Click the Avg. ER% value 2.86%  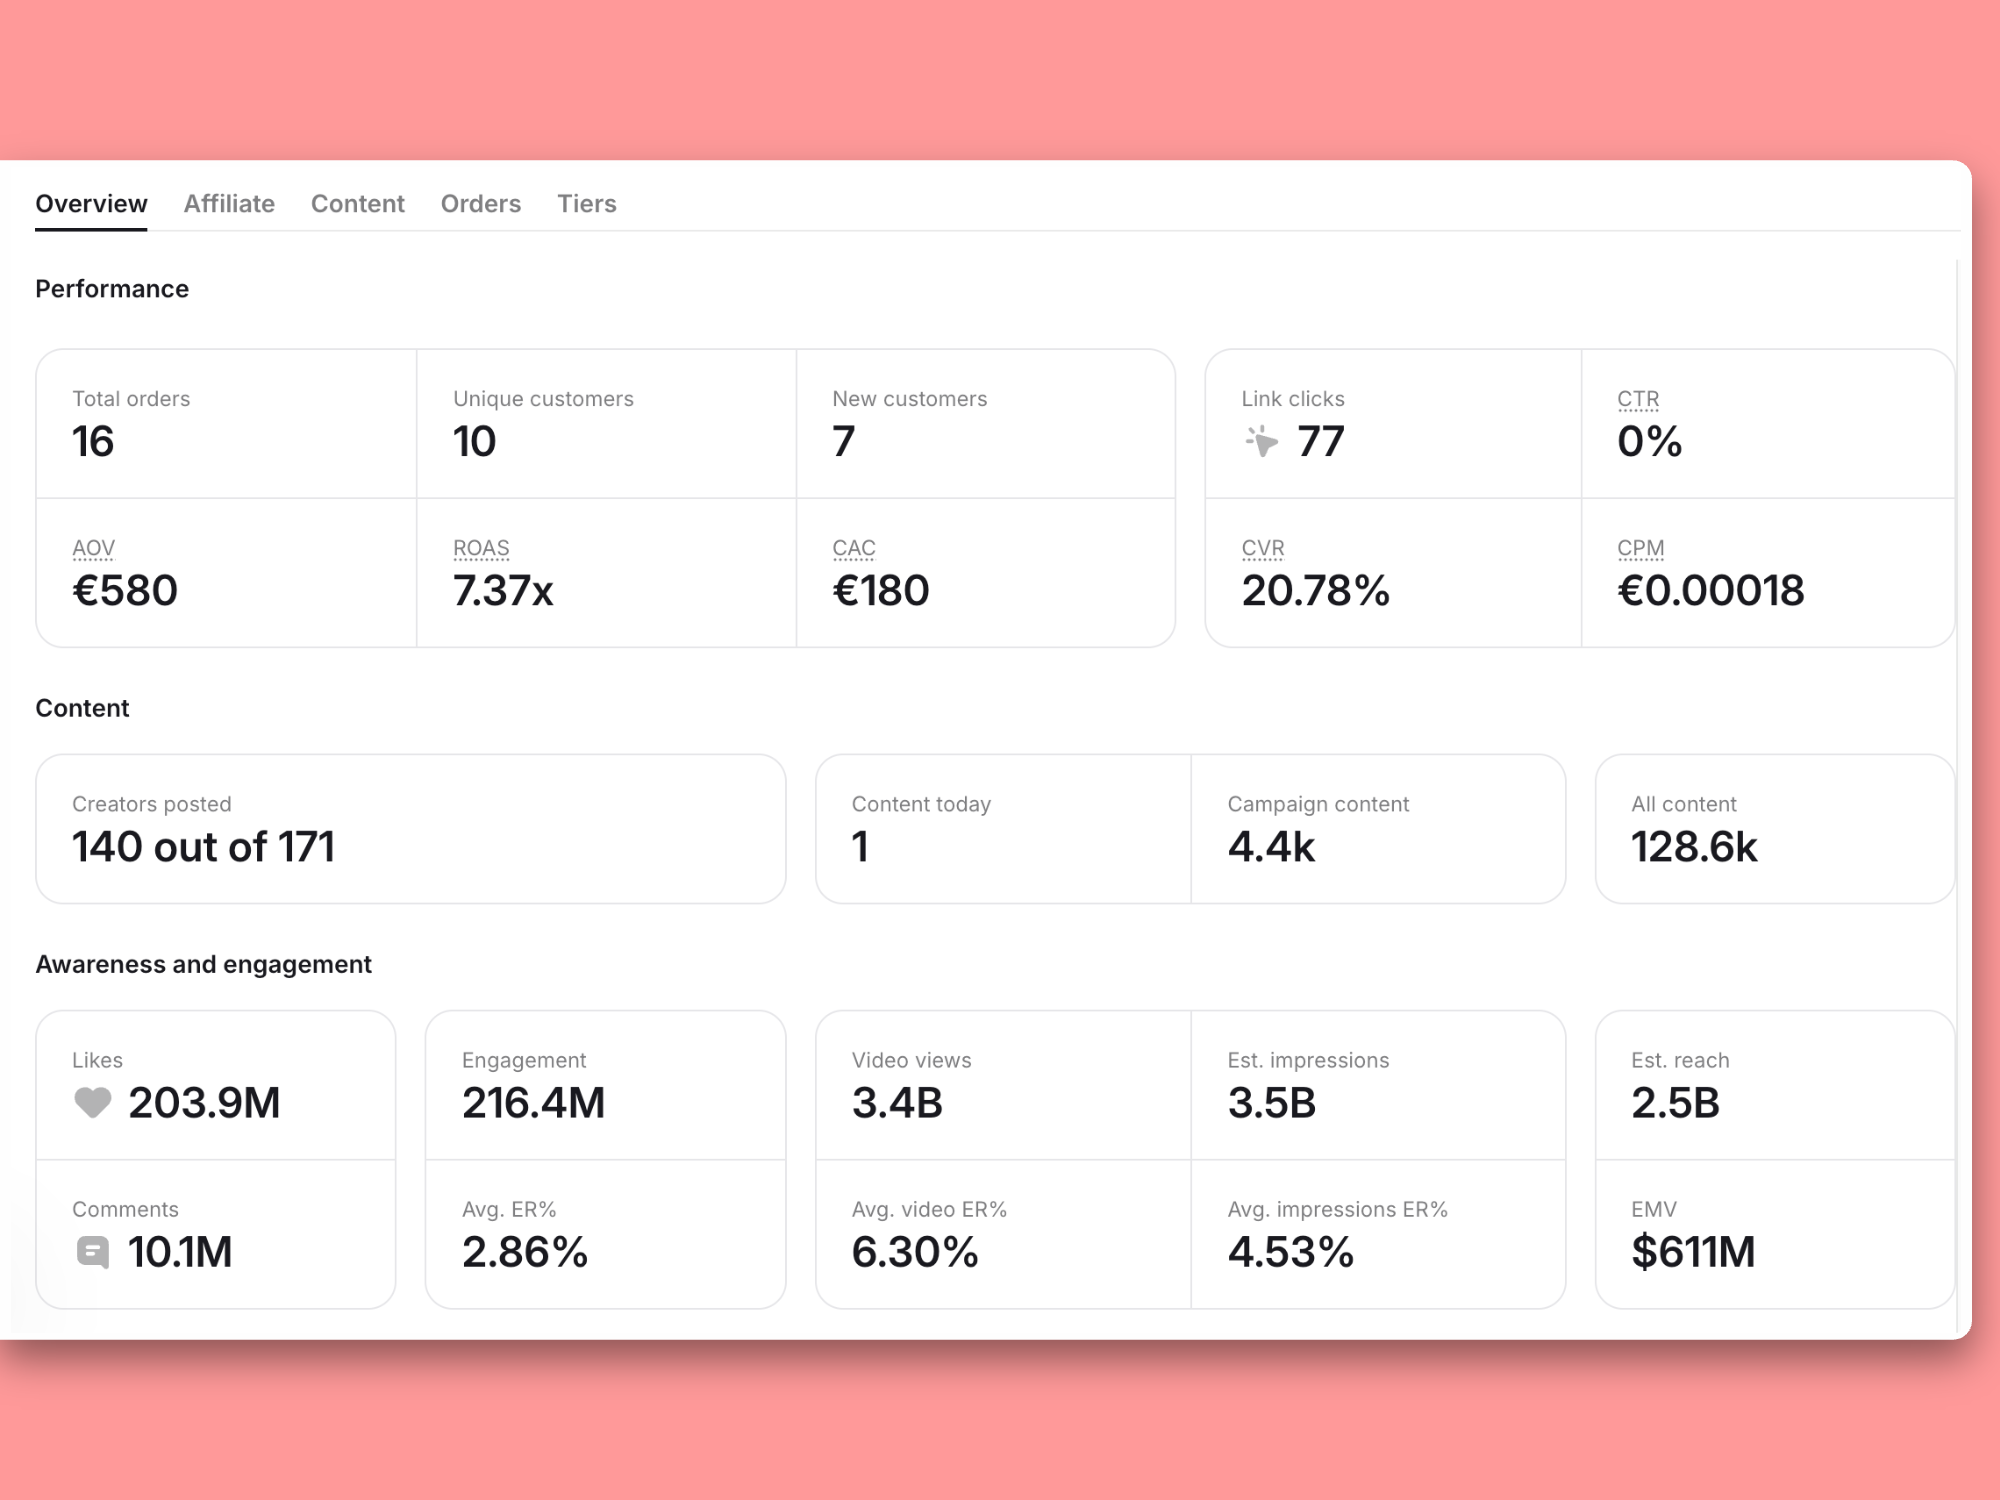click(525, 1252)
